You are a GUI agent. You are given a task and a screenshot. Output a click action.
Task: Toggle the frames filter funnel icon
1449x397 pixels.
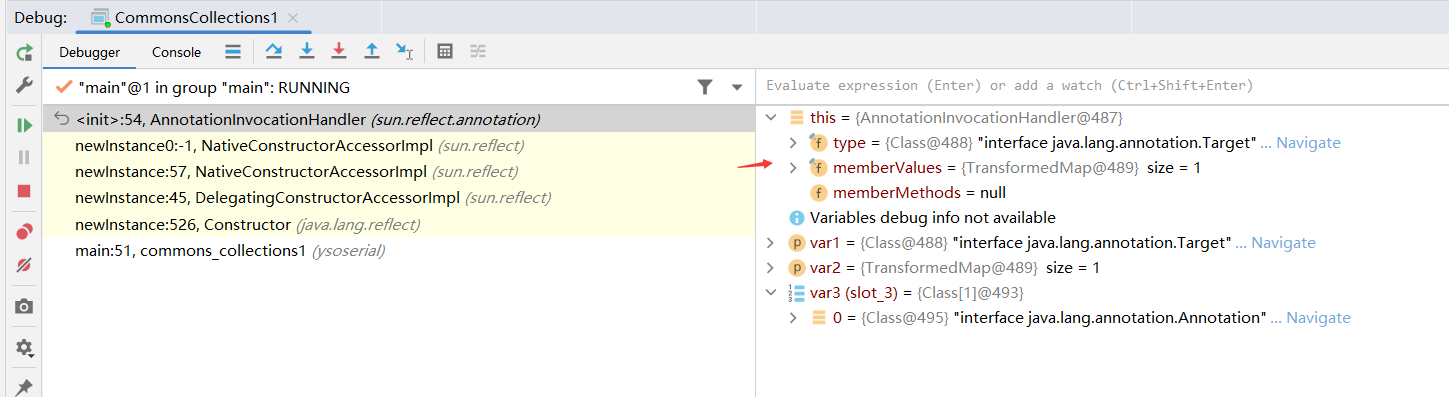point(705,87)
